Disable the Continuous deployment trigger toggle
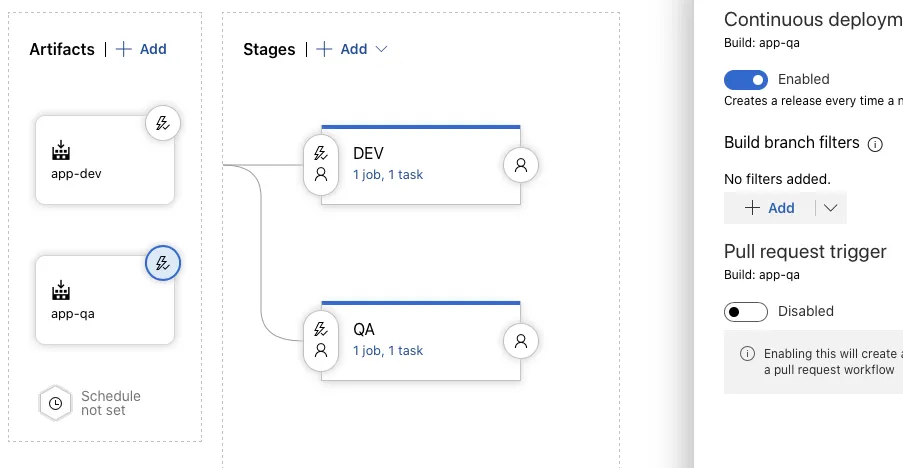This screenshot has width=903, height=468. click(746, 79)
